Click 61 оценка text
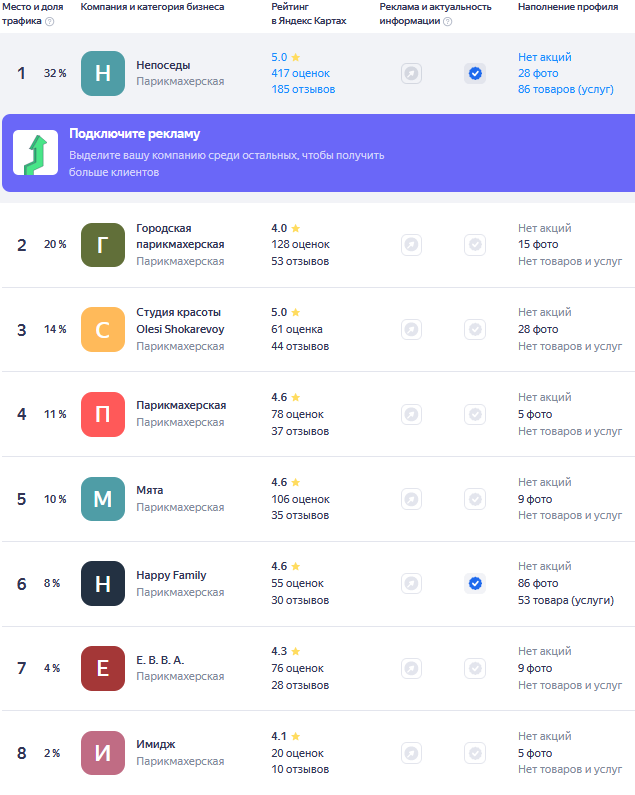The width and height of the screenshot is (635, 795). [x=297, y=329]
